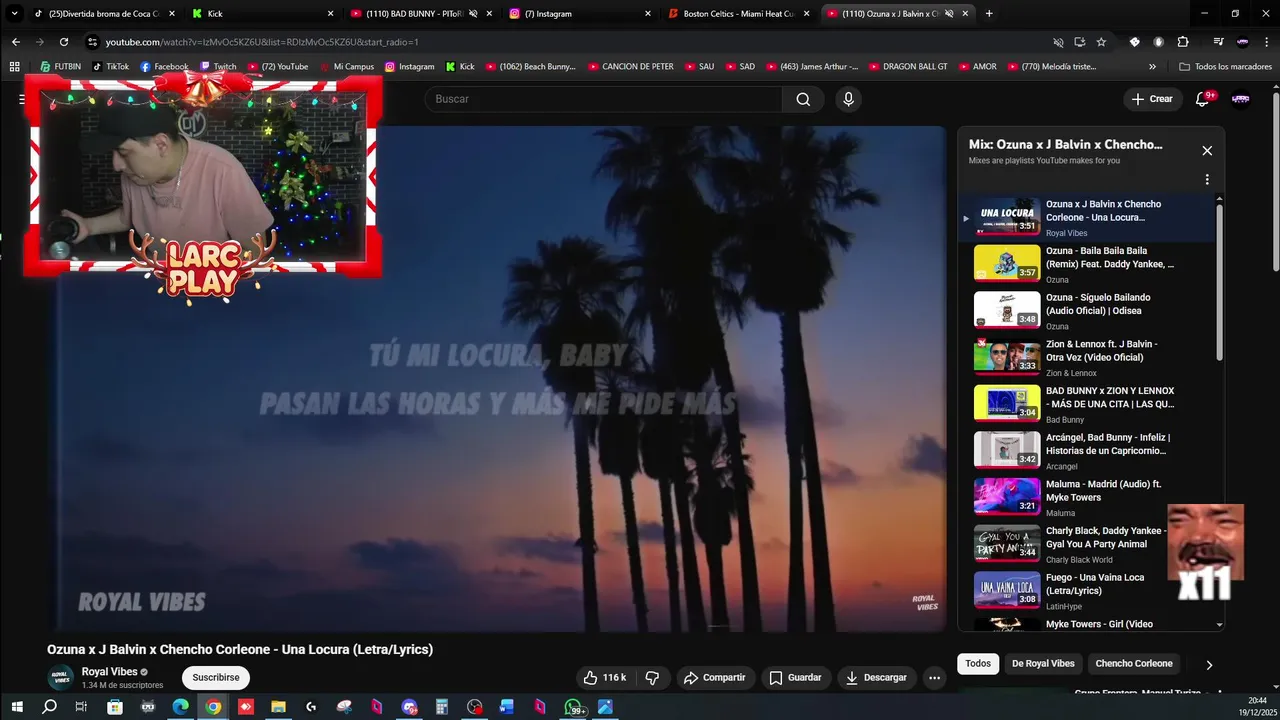Screen dimensions: 1280x720
Task: Open the tab search dropdown arrow
Action: [x=14, y=13]
